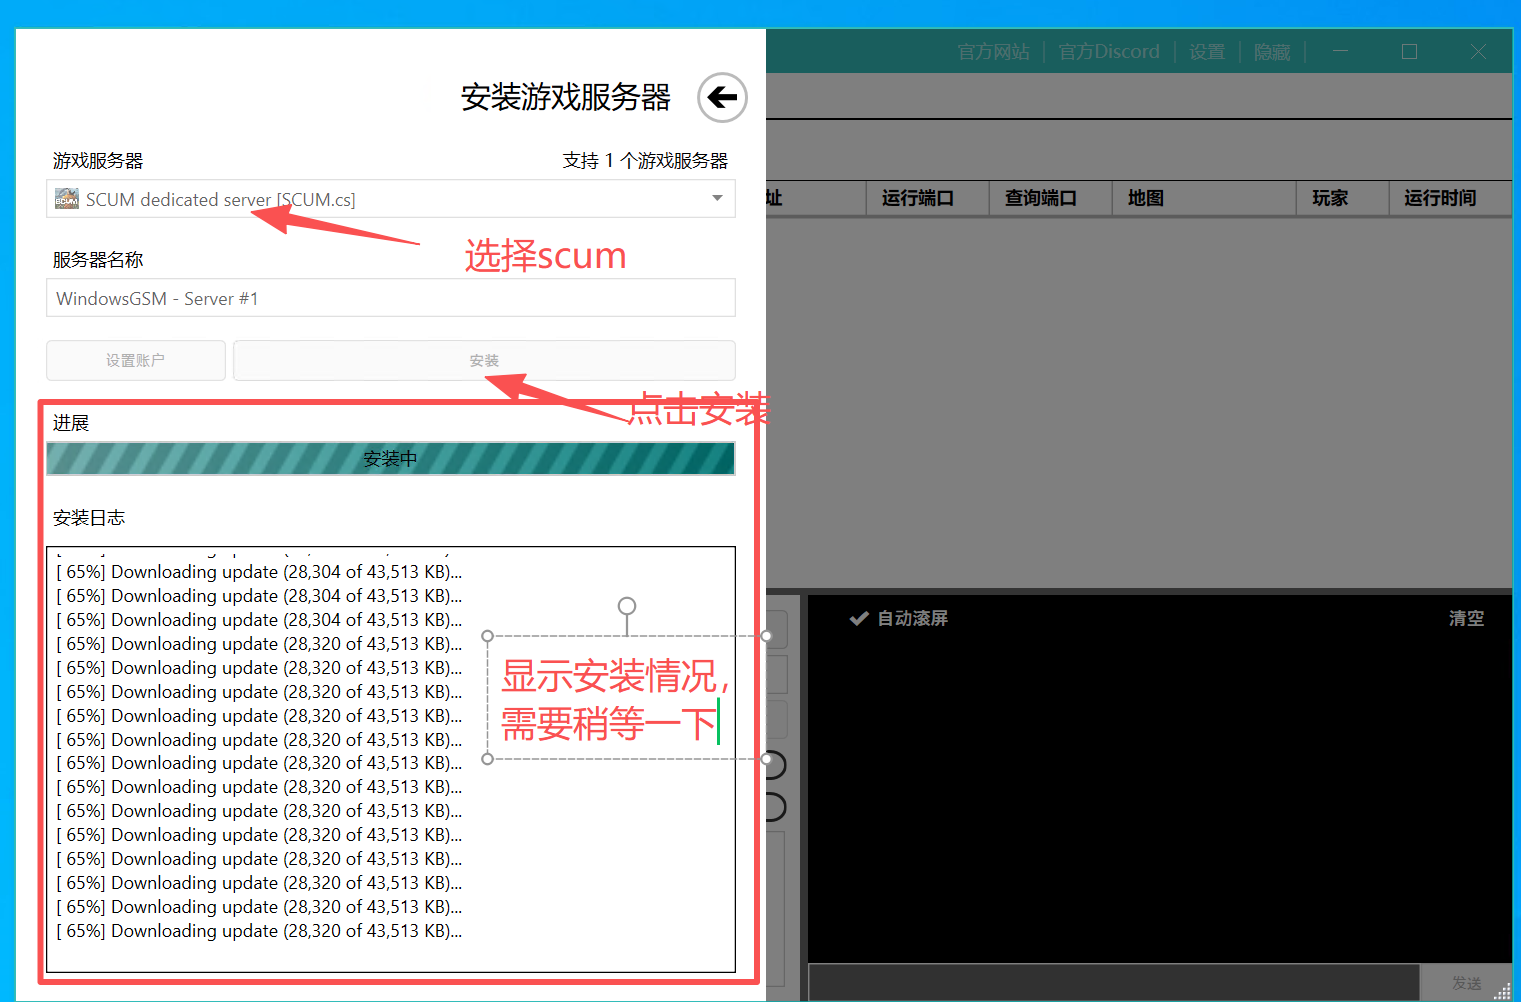Click the 地图 map column header
This screenshot has height=1002, width=1521.
pos(1144,198)
